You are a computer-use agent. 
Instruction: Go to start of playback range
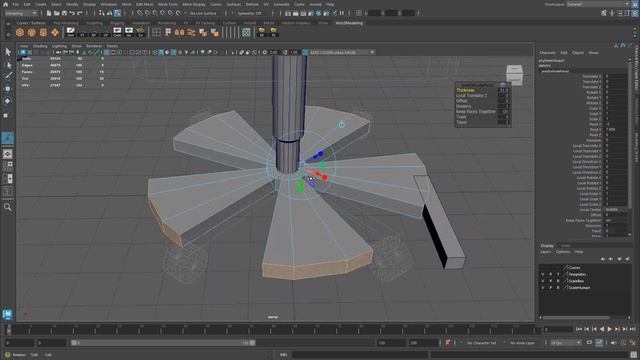pos(579,329)
